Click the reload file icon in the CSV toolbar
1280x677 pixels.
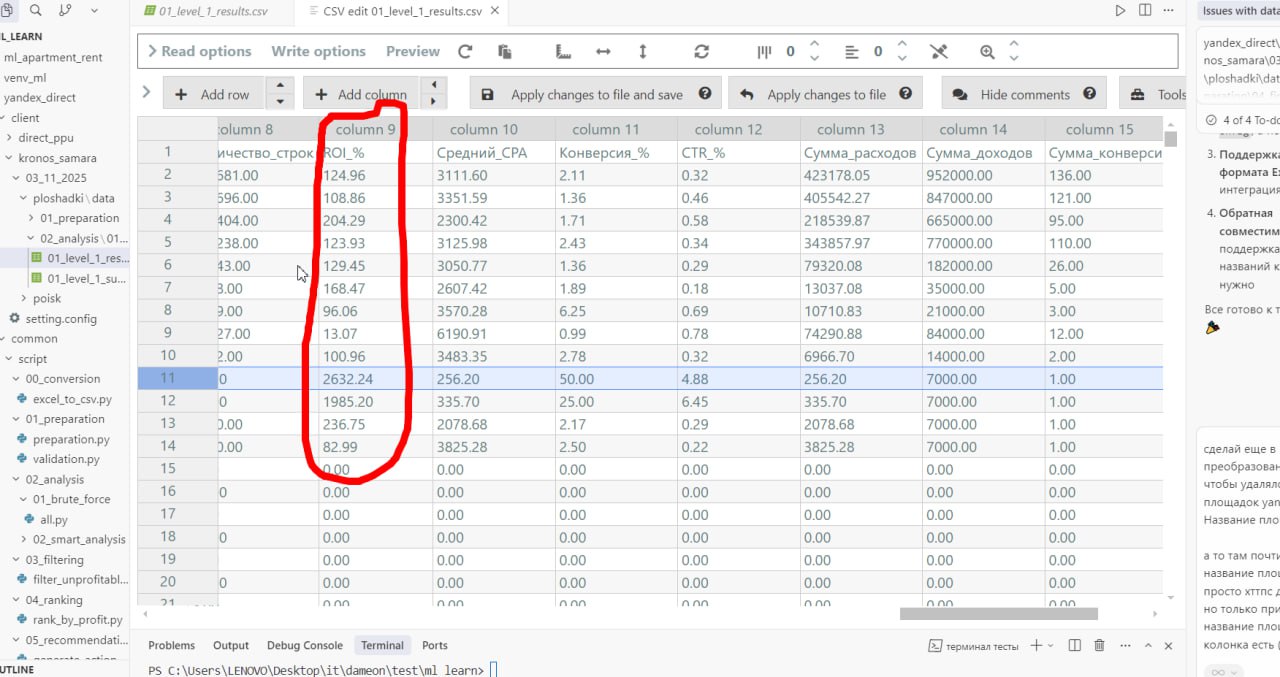click(465, 52)
